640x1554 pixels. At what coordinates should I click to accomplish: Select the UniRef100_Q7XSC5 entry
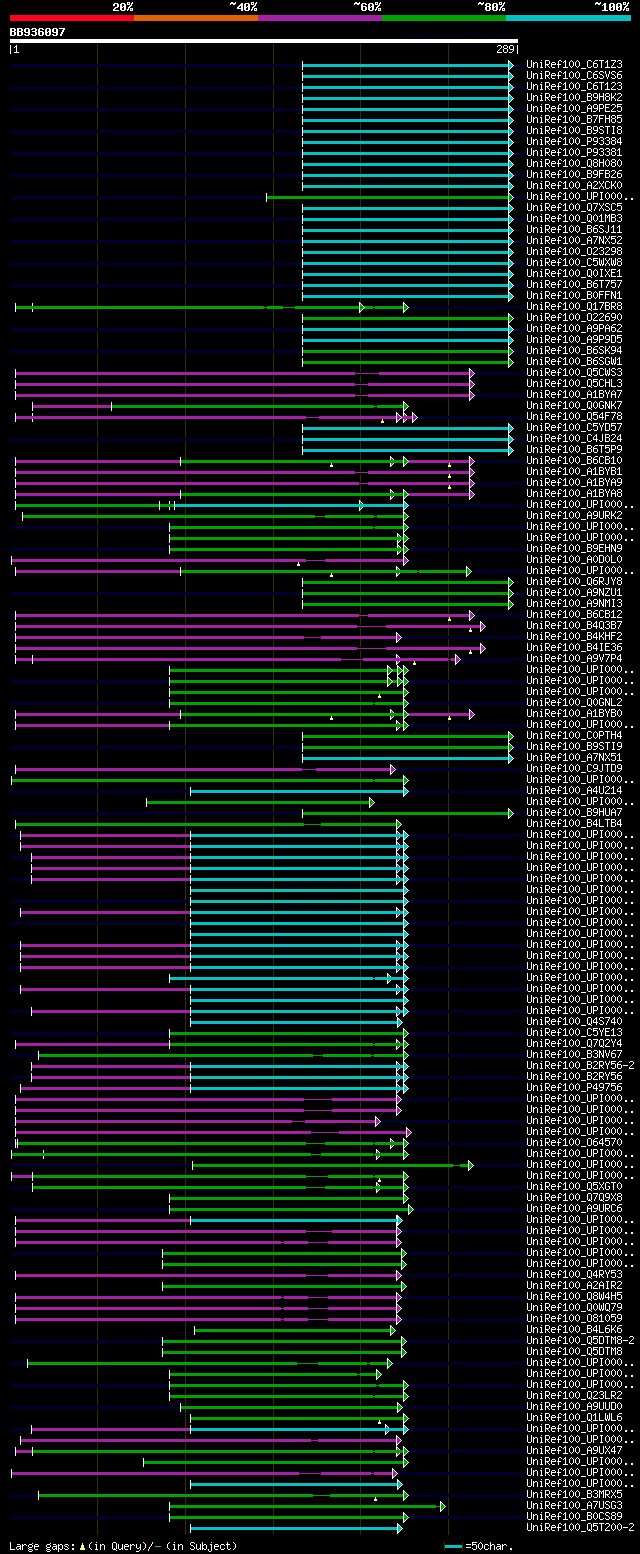click(574, 207)
